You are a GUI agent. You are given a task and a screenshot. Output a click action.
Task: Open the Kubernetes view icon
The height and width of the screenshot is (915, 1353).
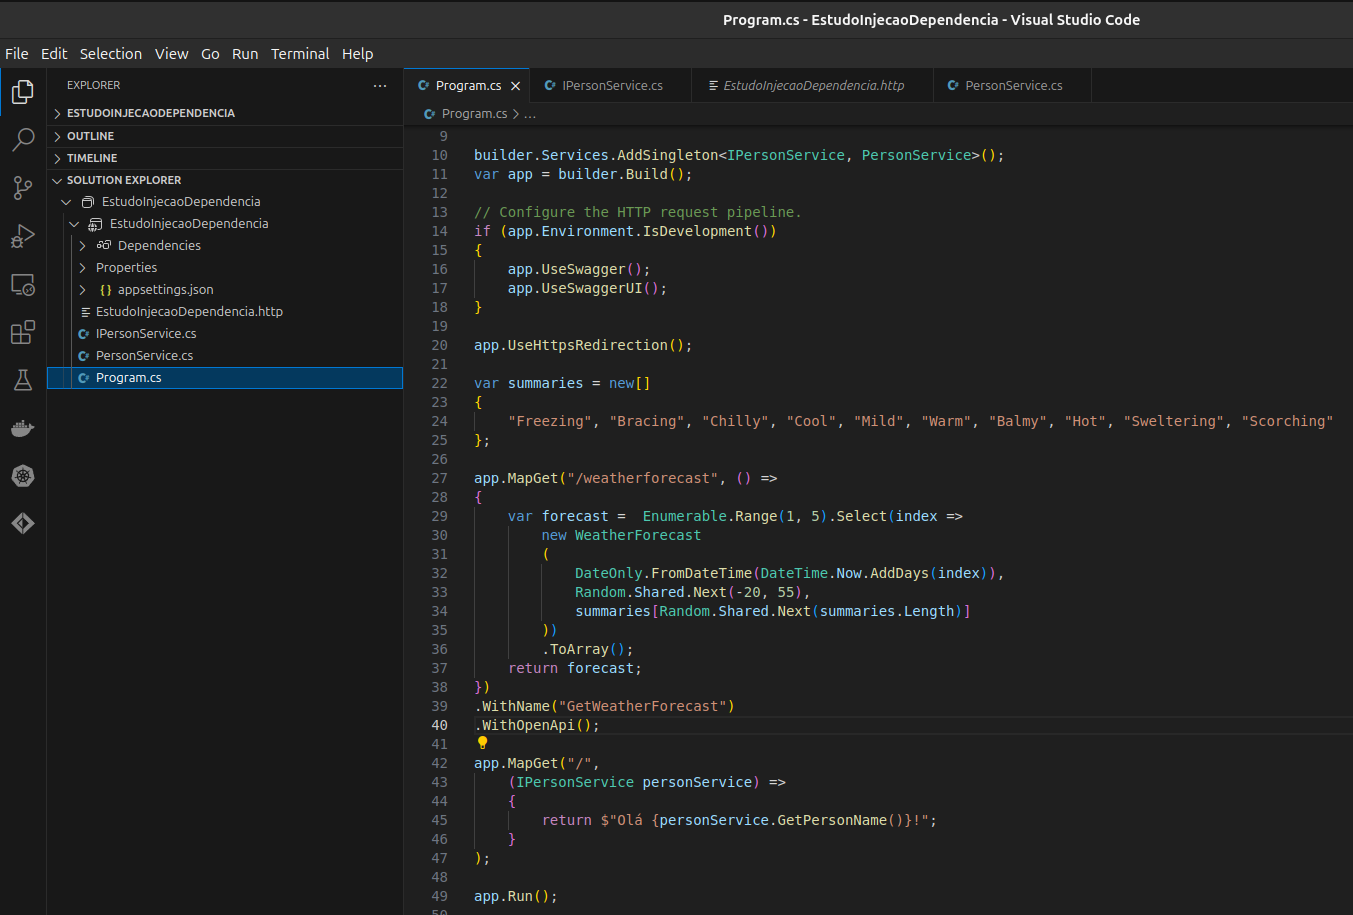pos(23,476)
